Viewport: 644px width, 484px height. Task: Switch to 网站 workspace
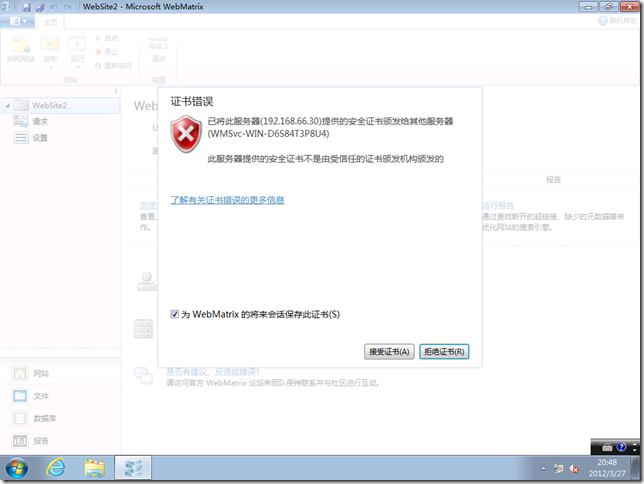60,373
